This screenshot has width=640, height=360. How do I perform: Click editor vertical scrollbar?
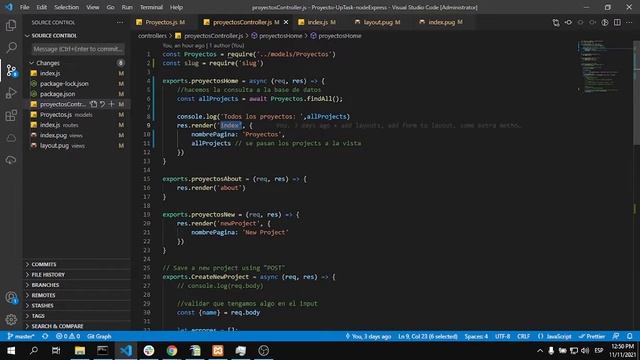636,92
